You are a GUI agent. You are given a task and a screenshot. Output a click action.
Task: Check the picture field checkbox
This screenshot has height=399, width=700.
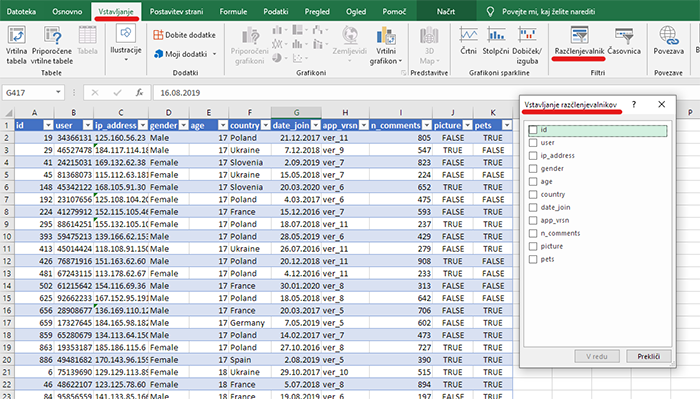(533, 246)
